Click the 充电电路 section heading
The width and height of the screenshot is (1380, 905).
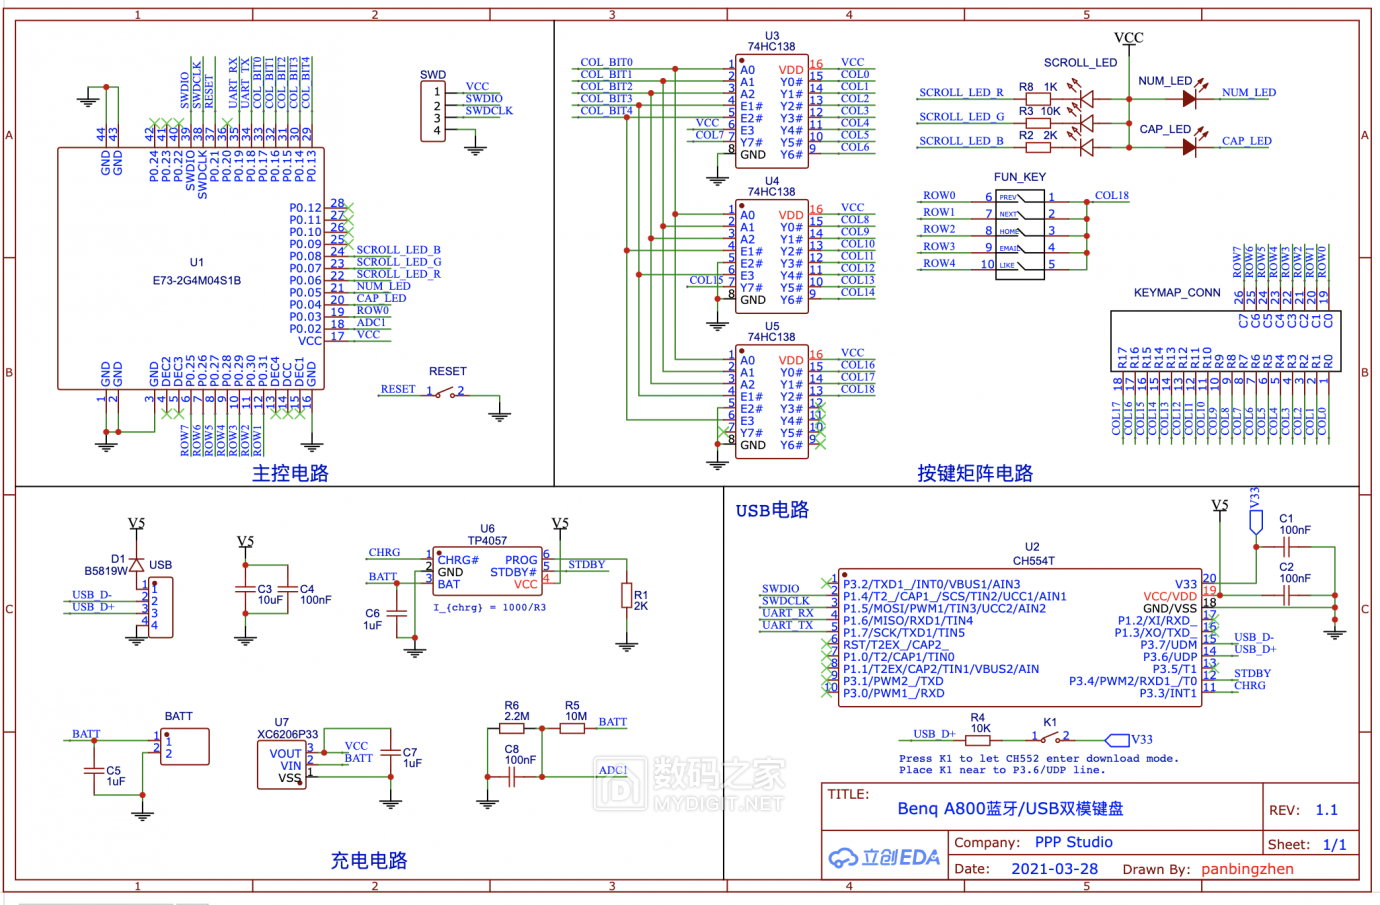(x=369, y=860)
